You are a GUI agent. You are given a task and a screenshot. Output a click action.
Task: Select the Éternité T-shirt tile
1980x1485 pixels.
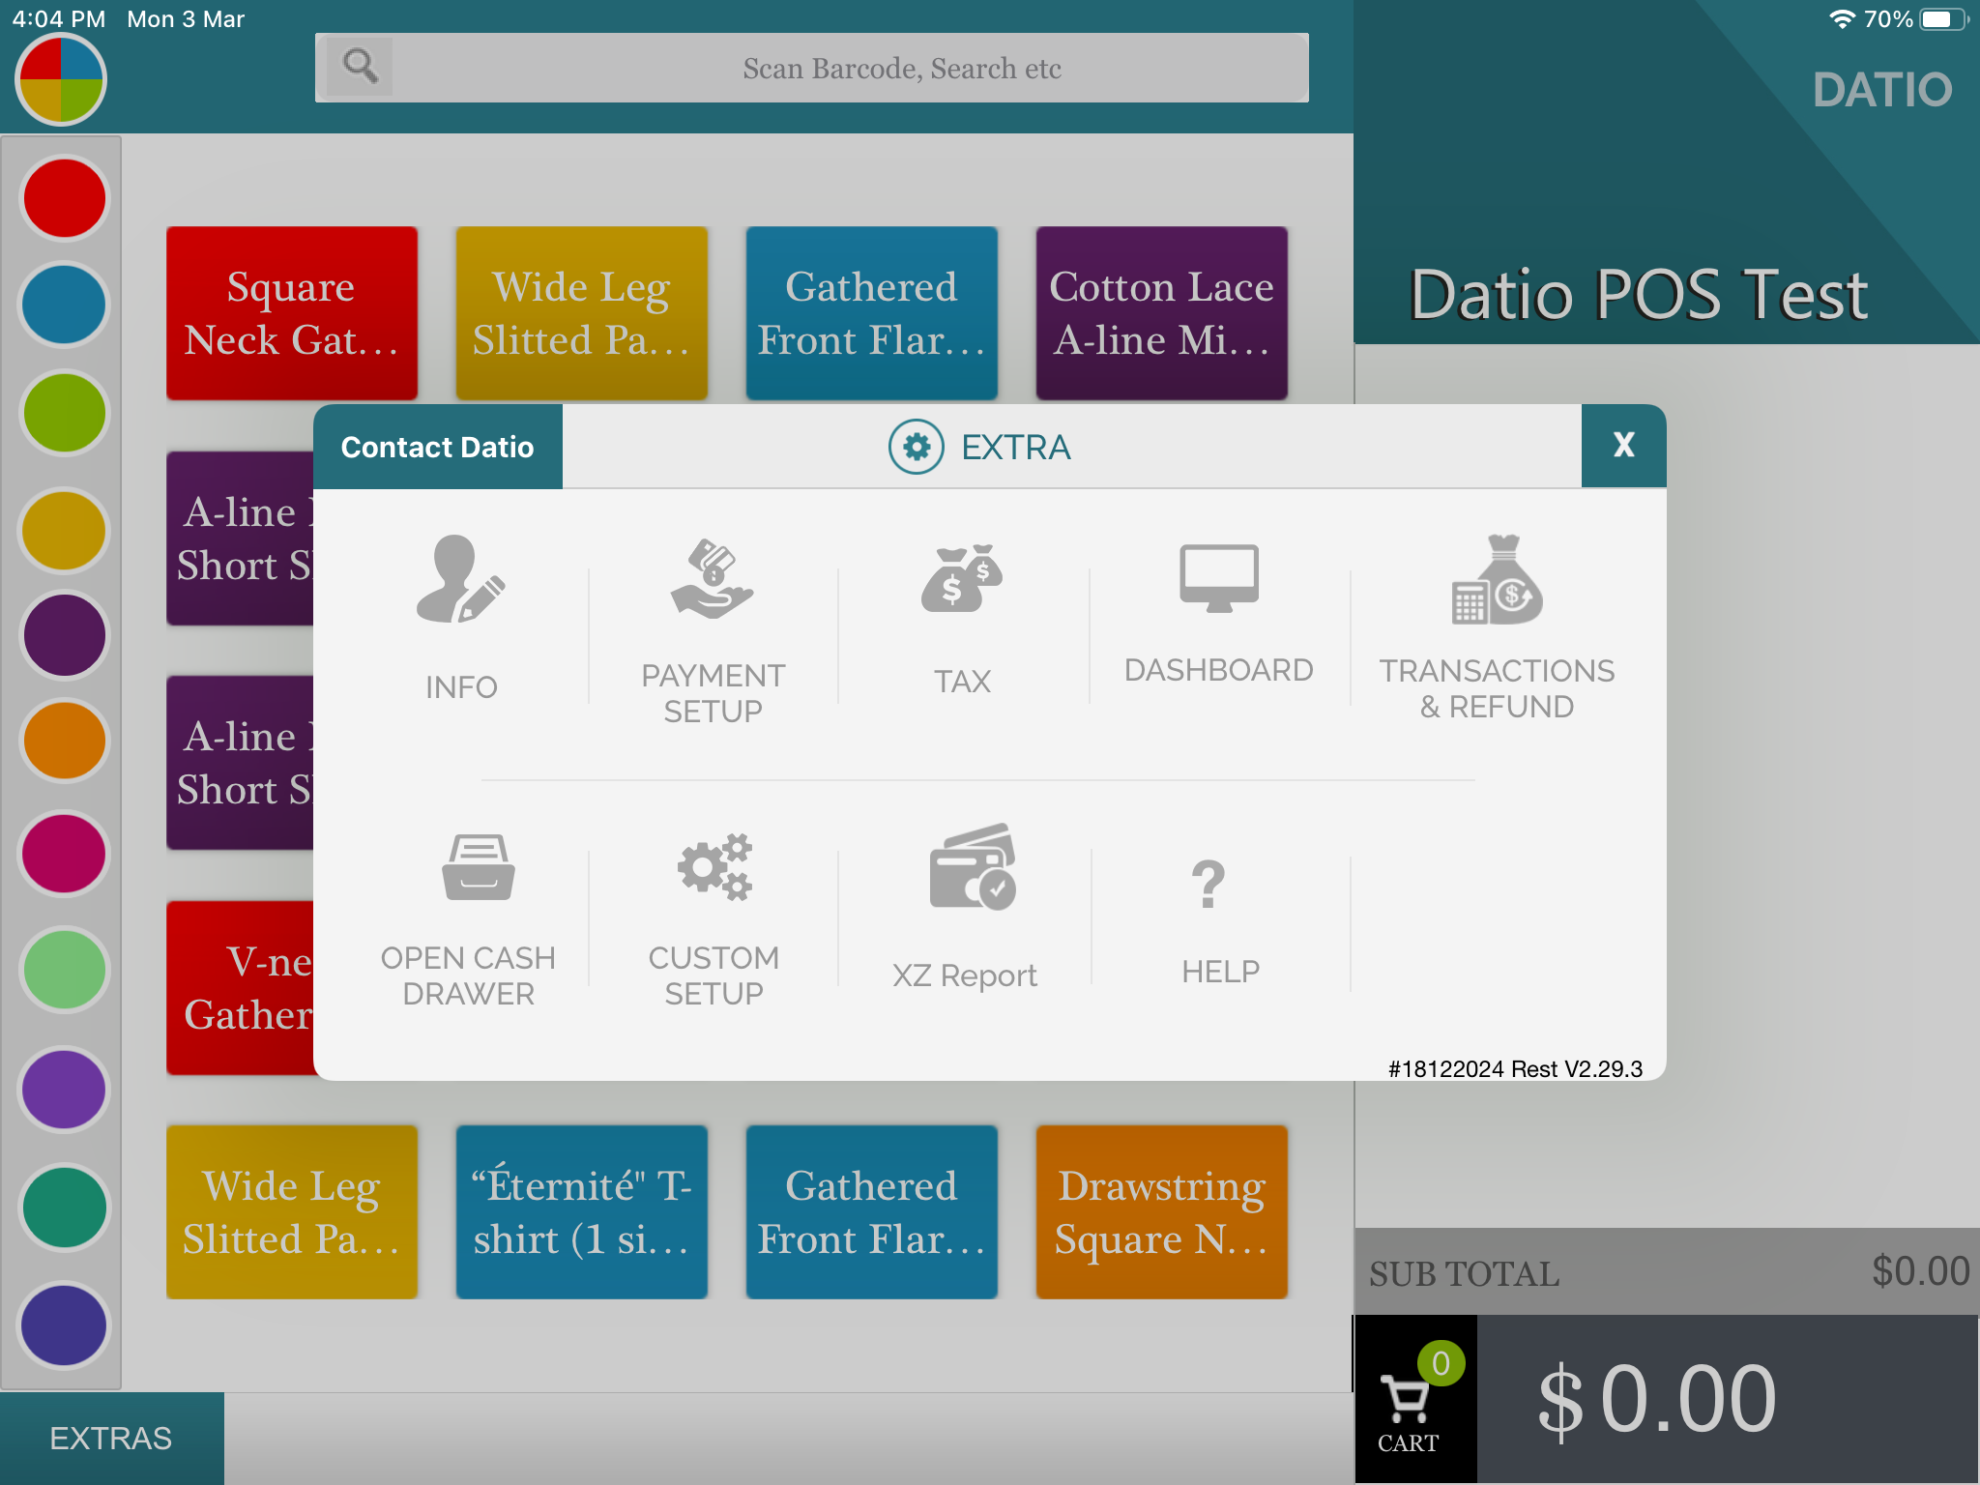[x=581, y=1213]
